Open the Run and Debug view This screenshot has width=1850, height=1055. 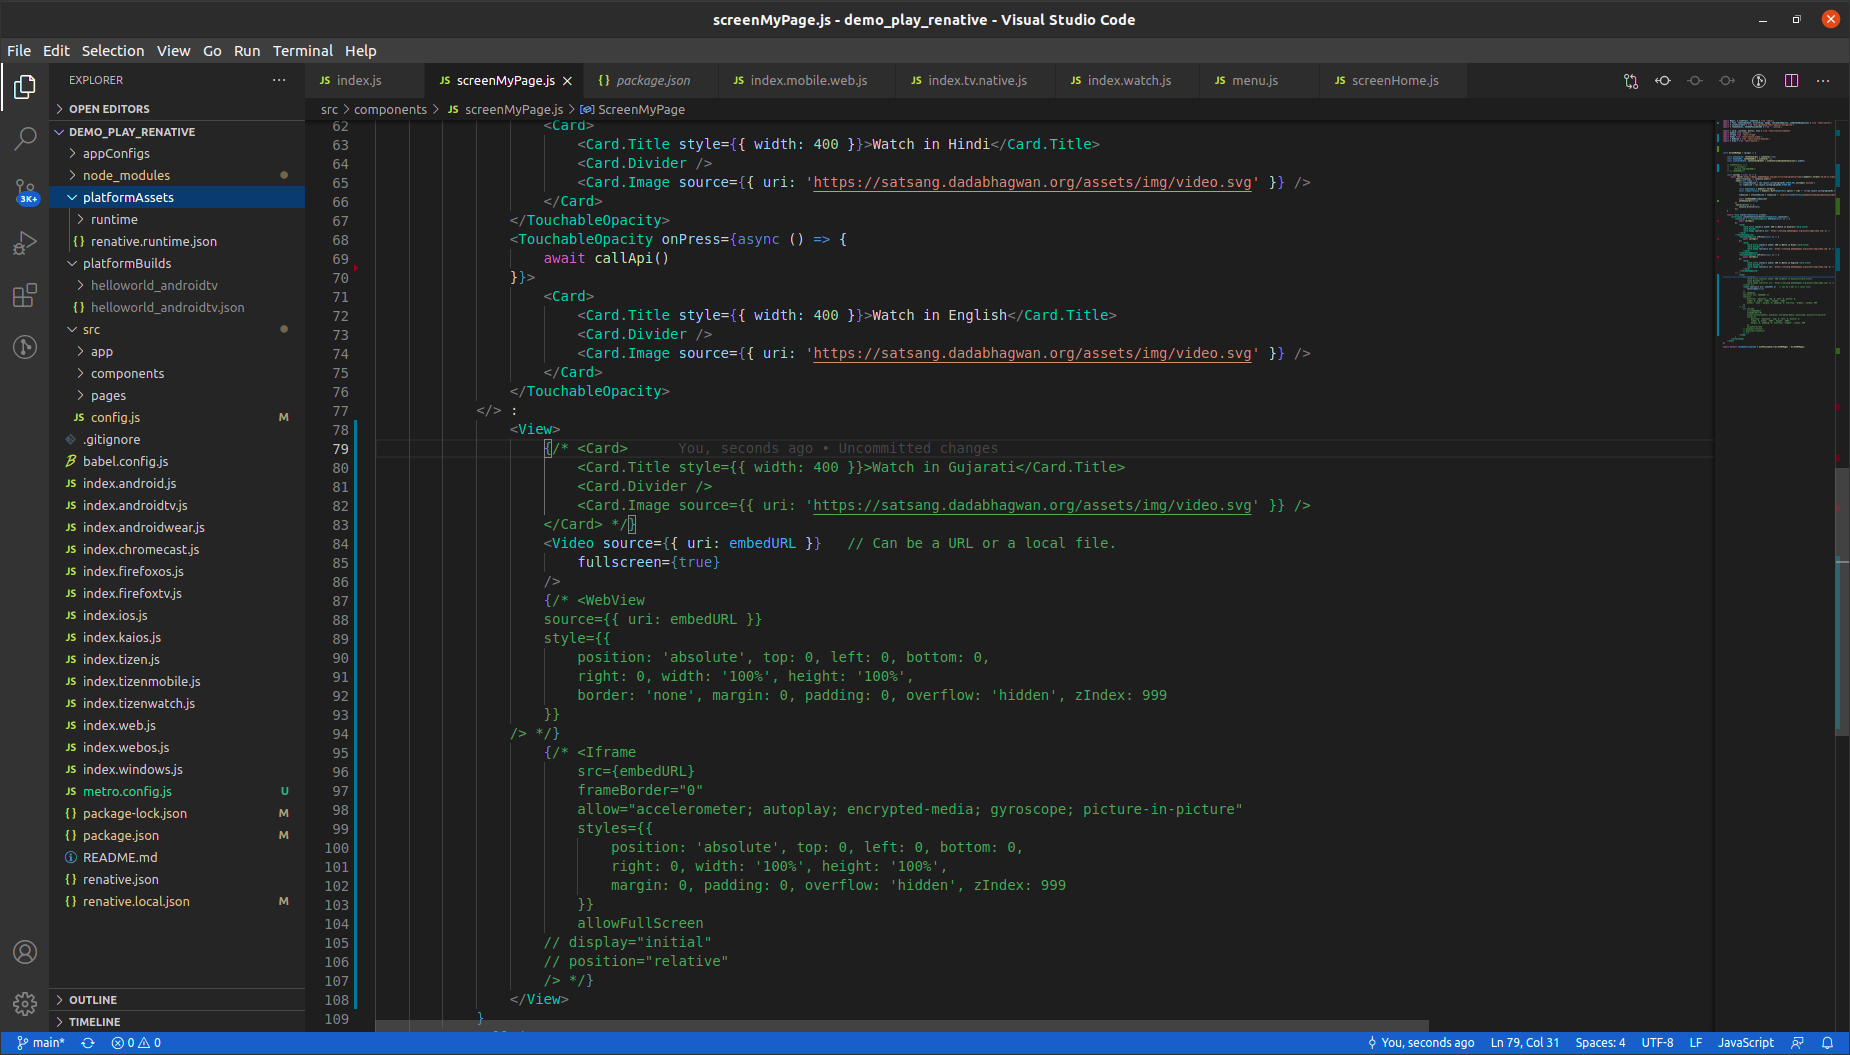25,243
